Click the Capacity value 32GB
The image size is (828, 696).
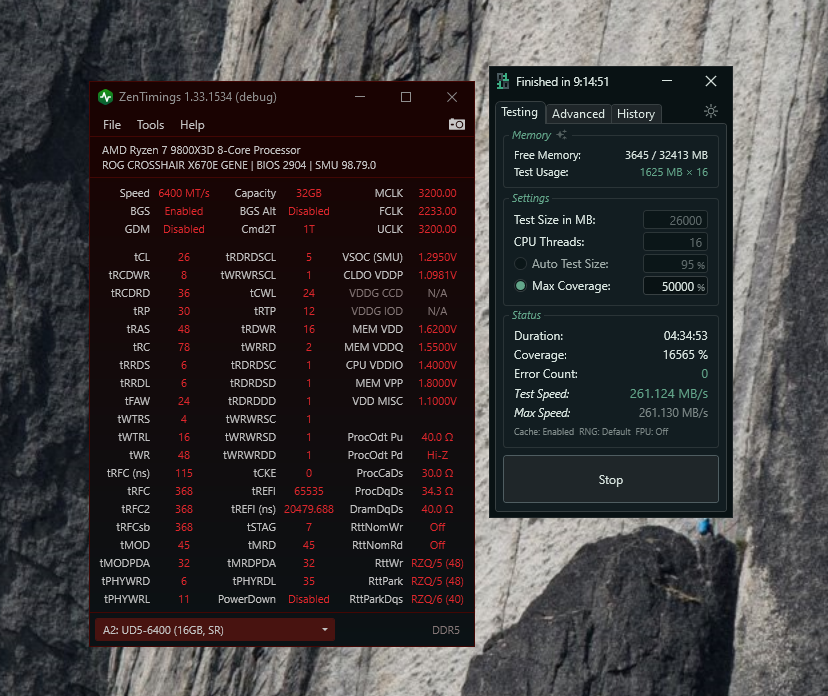308,193
